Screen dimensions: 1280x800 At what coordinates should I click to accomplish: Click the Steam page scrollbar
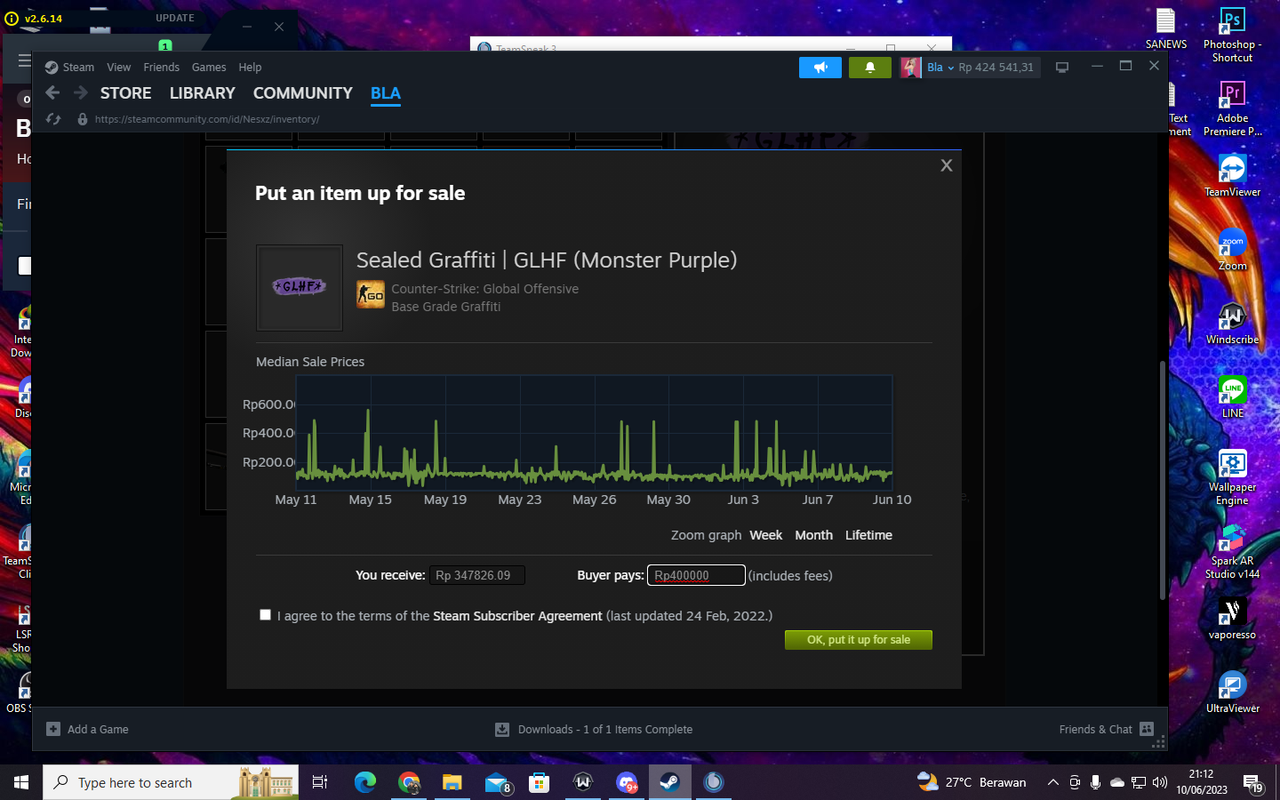1162,480
